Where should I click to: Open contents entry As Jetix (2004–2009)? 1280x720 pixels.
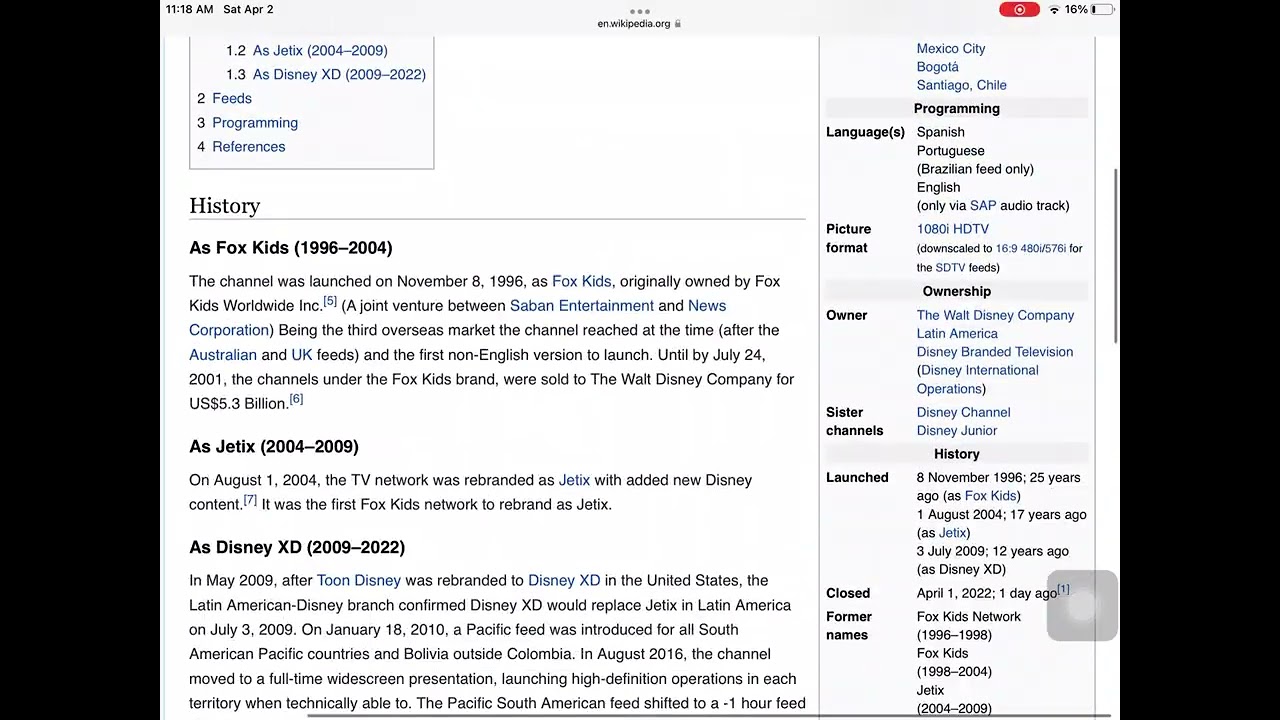(x=320, y=50)
